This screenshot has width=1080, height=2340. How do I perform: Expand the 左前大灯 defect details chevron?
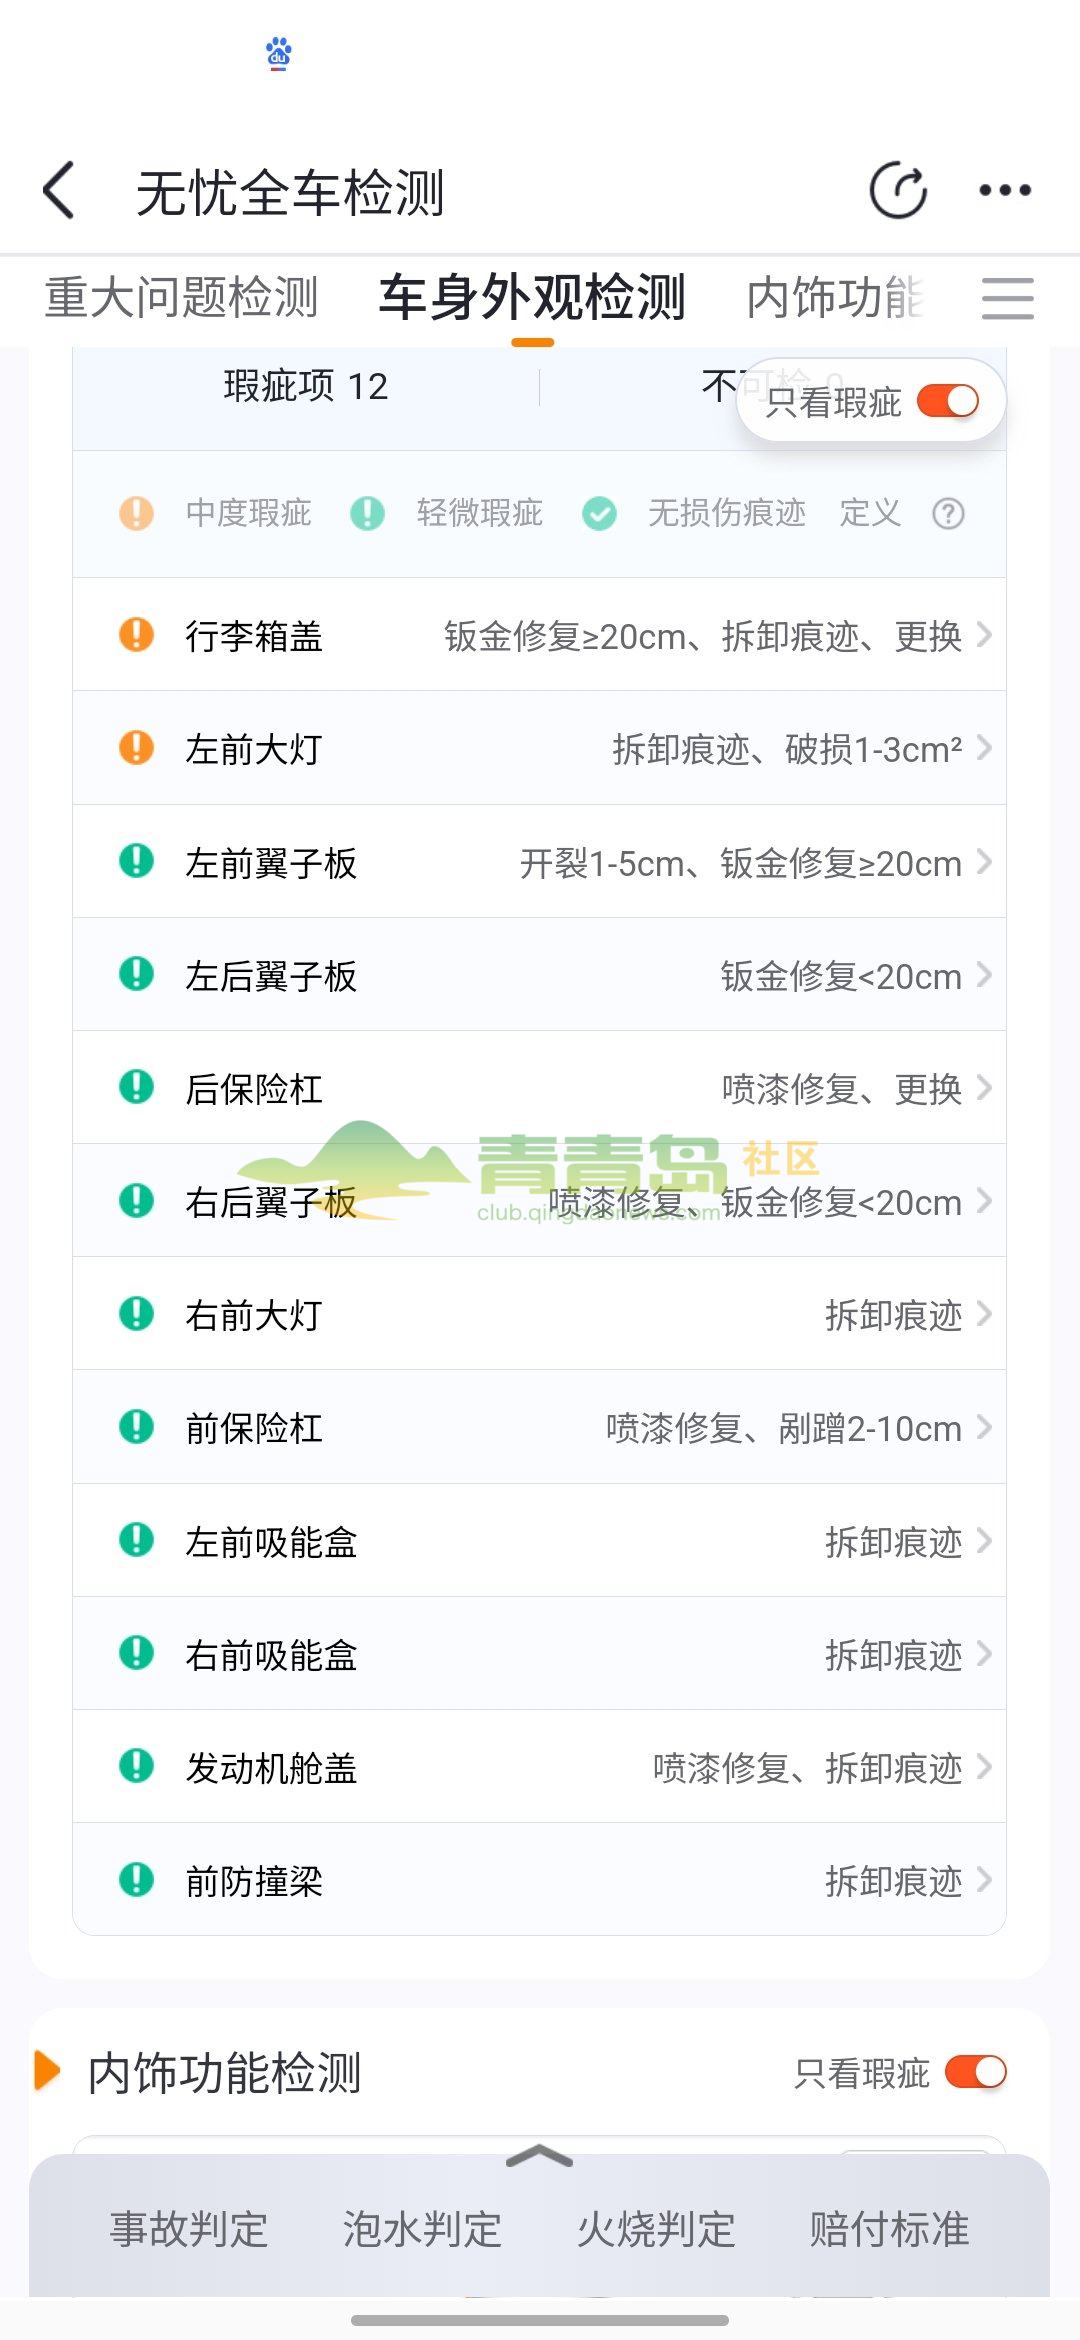coord(984,748)
